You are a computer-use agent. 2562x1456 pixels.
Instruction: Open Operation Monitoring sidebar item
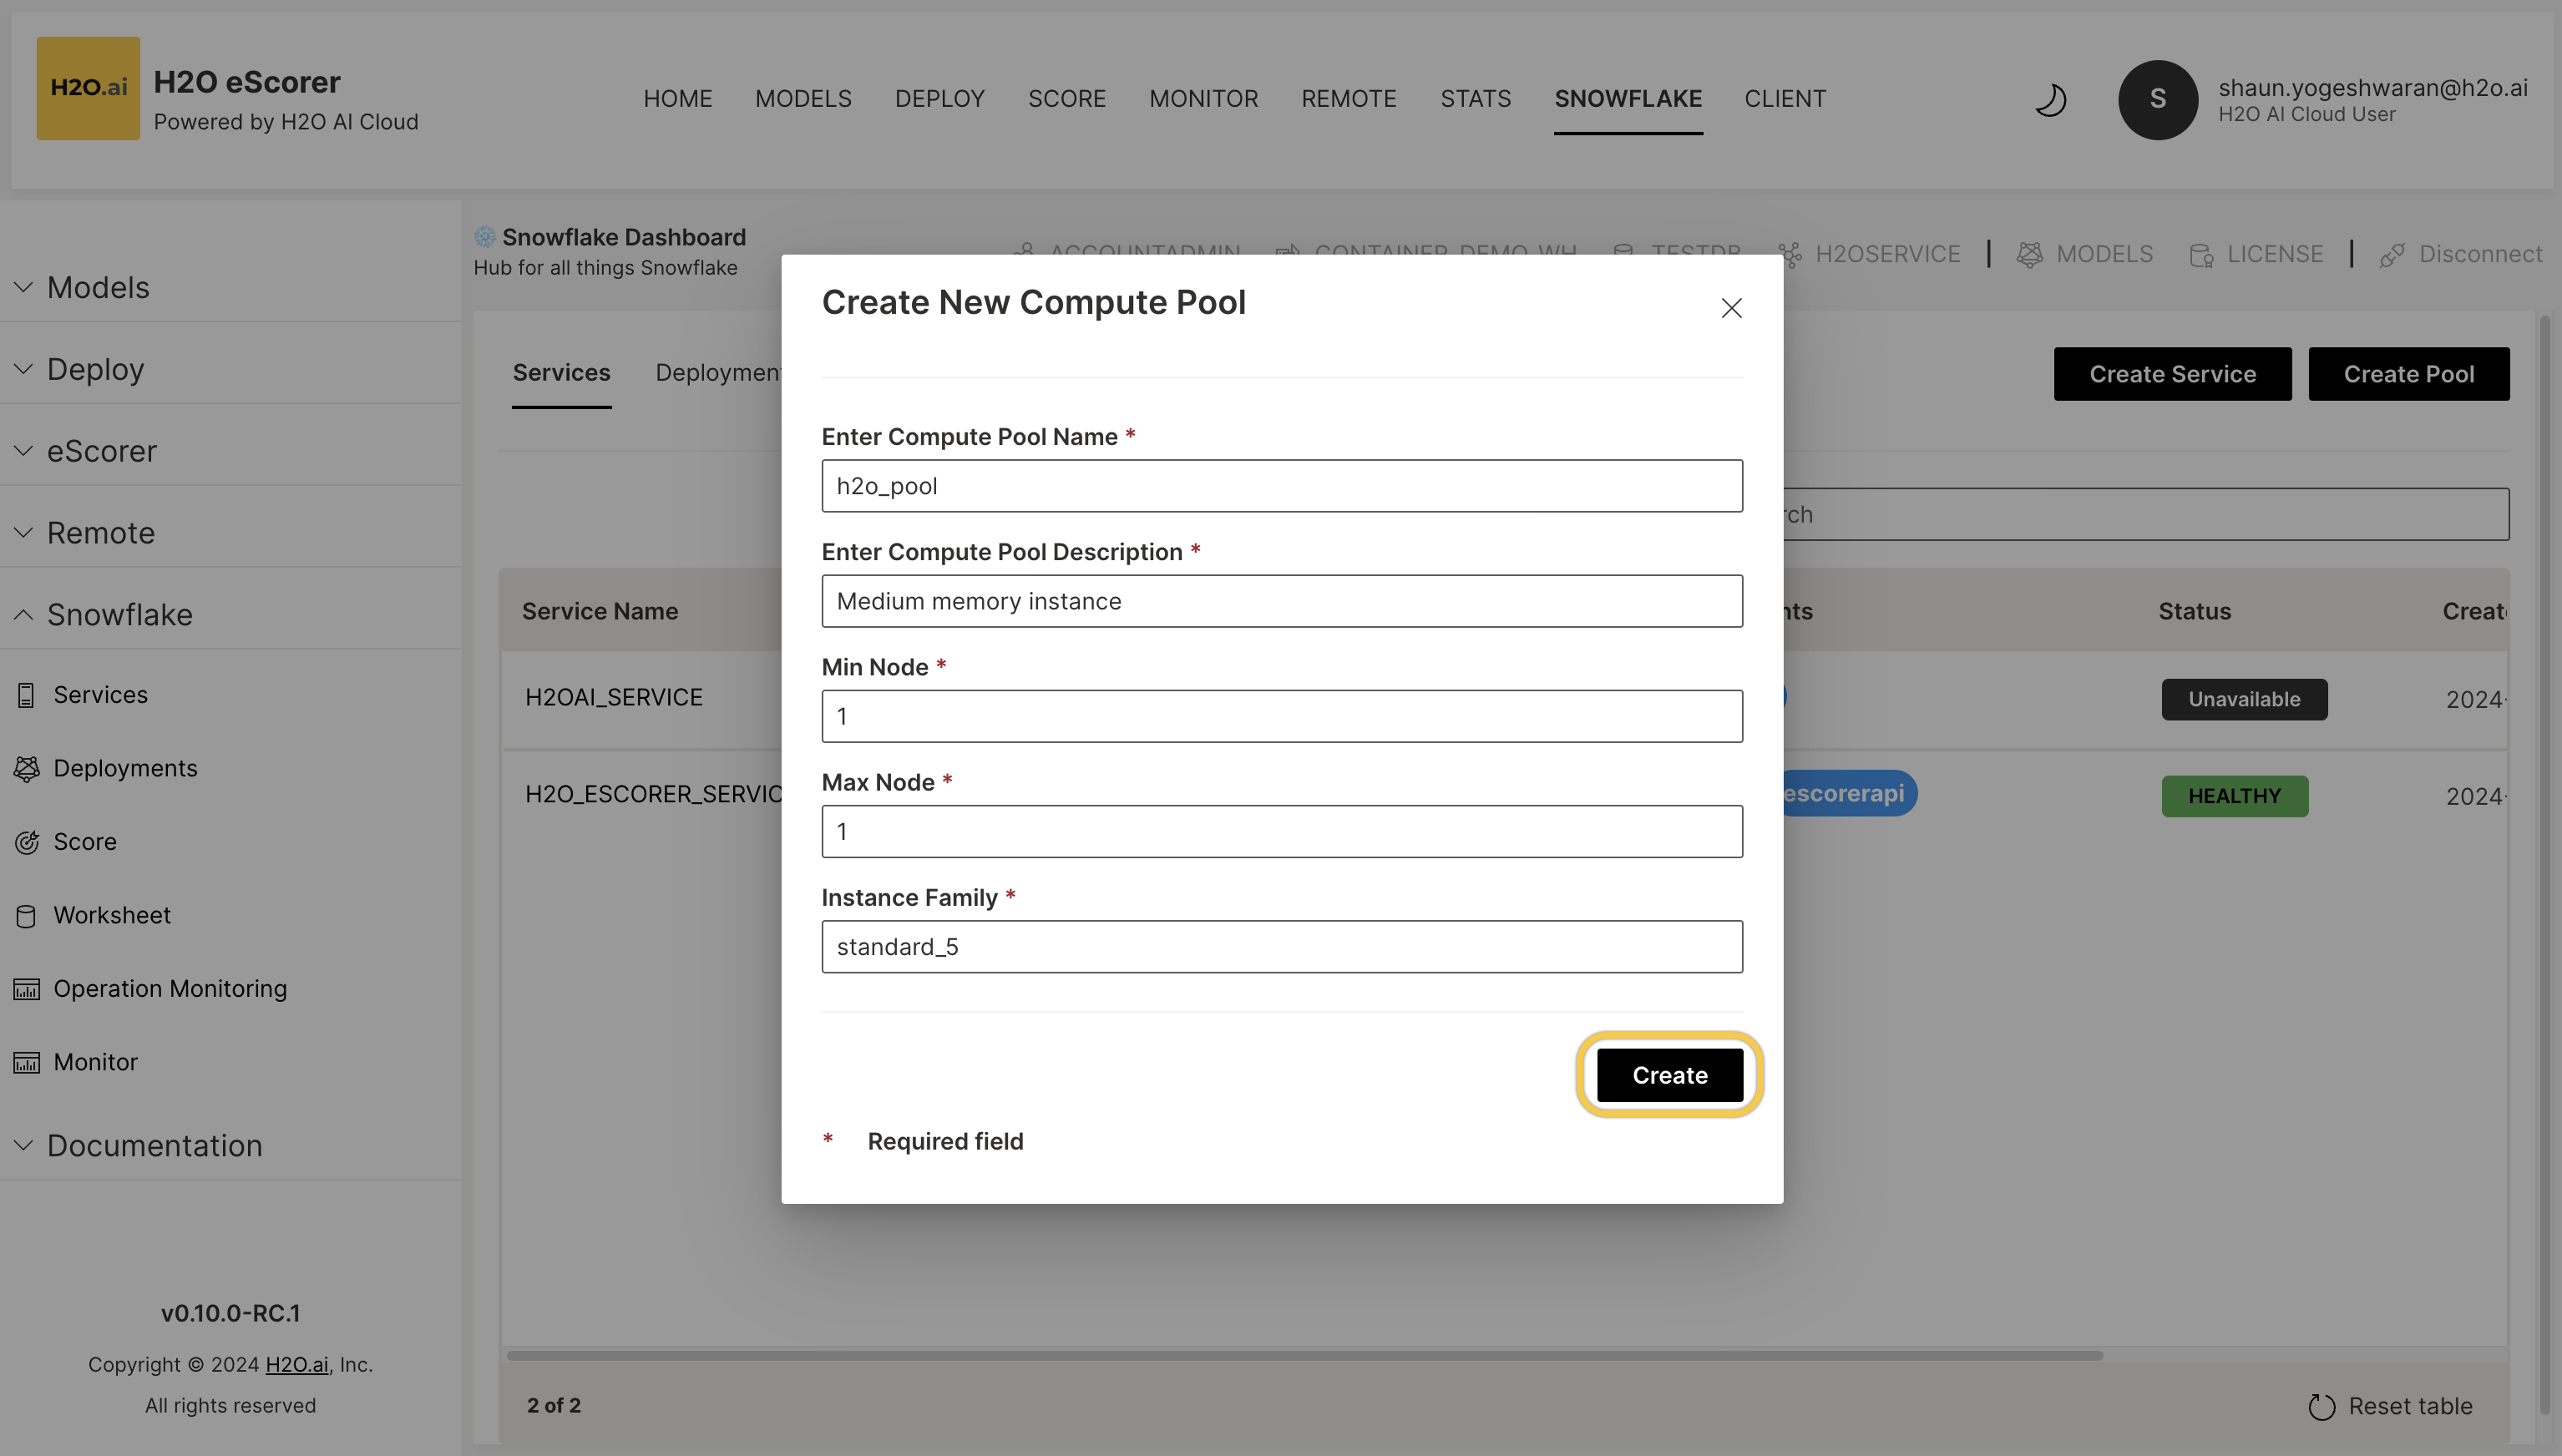pyautogui.click(x=170, y=988)
